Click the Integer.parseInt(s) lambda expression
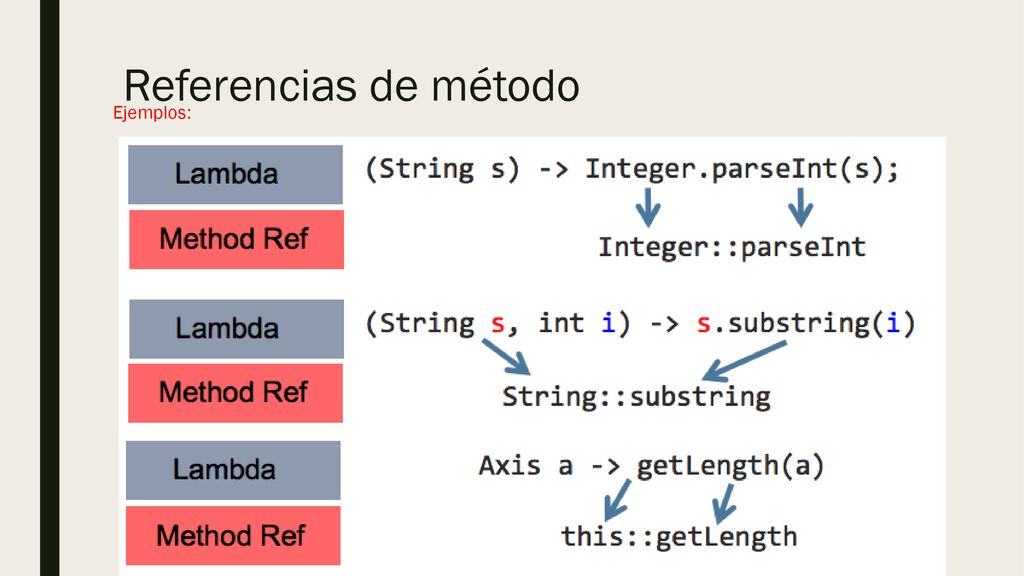 [x=742, y=170]
